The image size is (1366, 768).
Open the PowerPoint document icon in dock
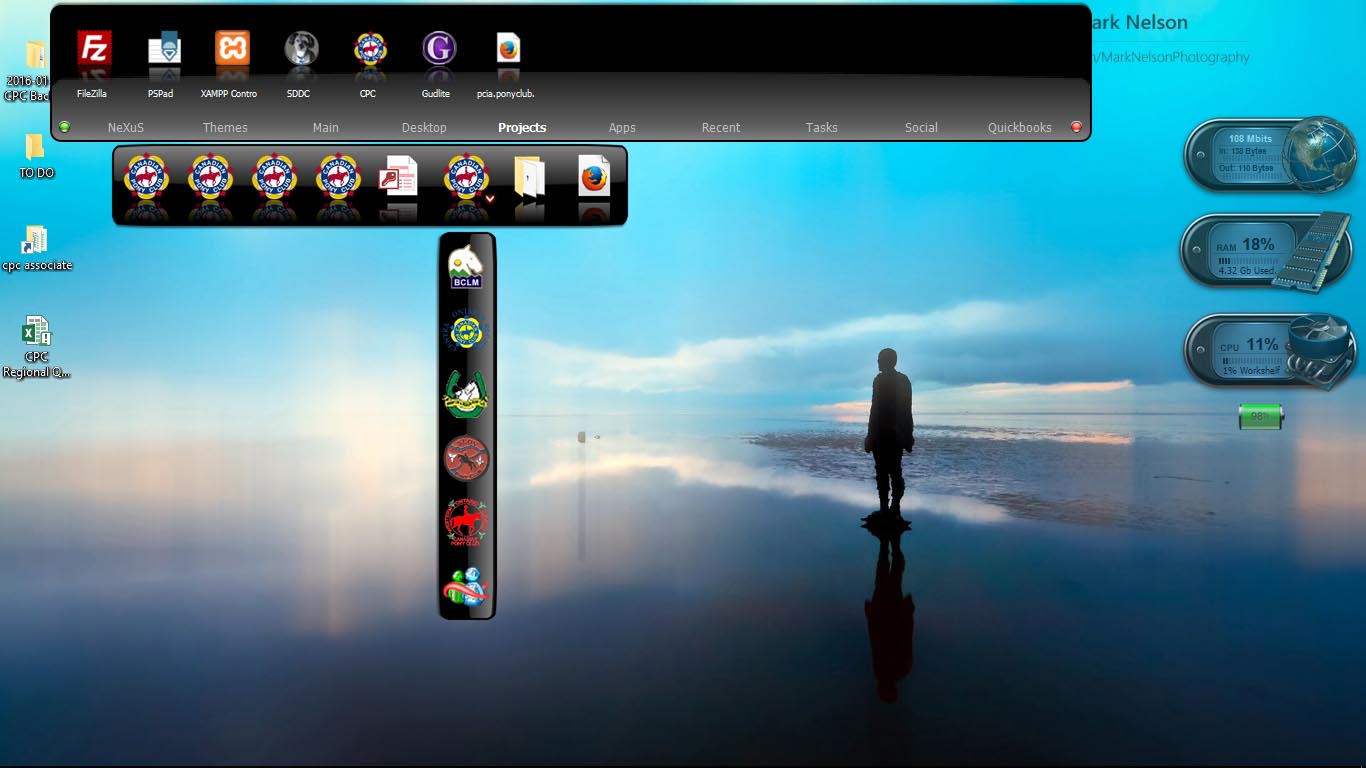[397, 178]
